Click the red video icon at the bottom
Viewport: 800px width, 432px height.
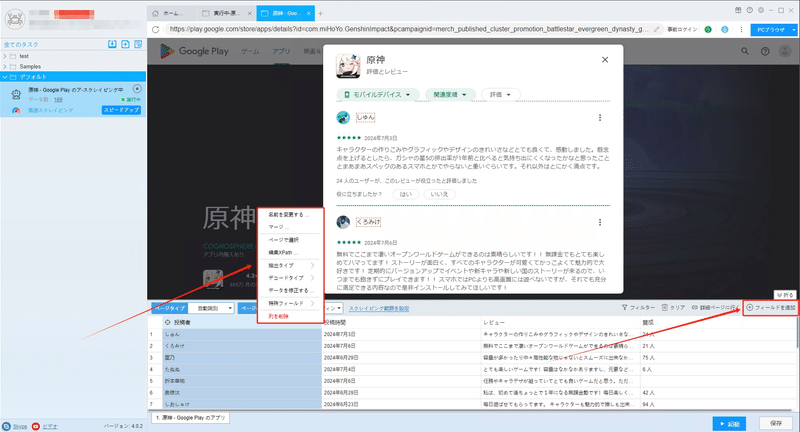click(x=36, y=426)
